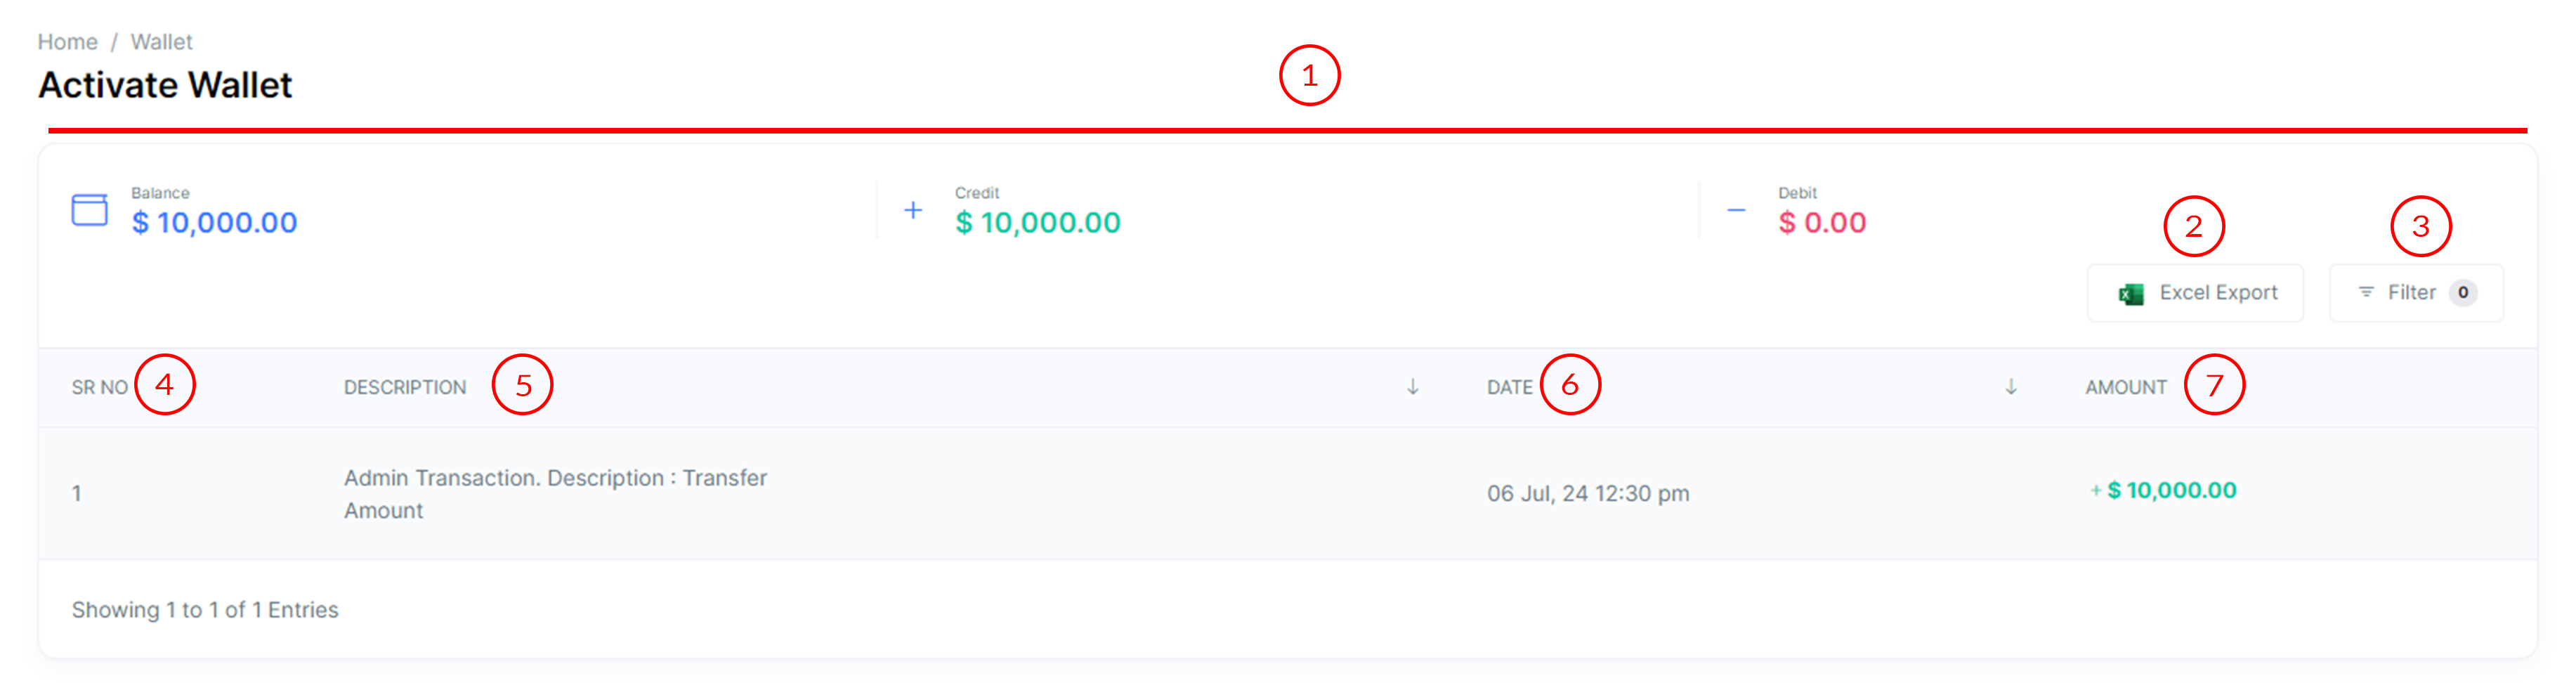Click the blue plus Credit icon
2576x683 pixels.
(x=913, y=210)
